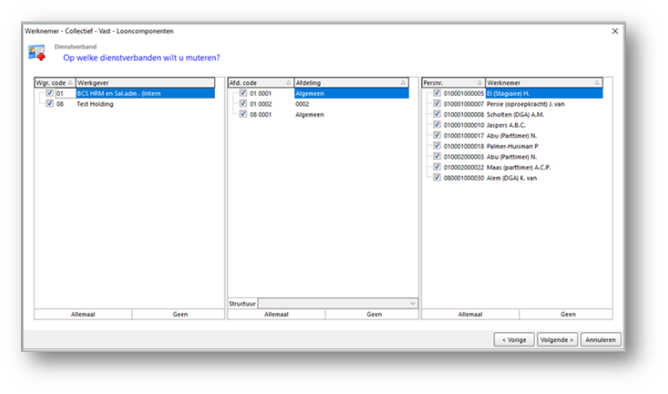
Task: Uncheck employer 01 BCS HRM checkbox
Action: tap(49, 93)
